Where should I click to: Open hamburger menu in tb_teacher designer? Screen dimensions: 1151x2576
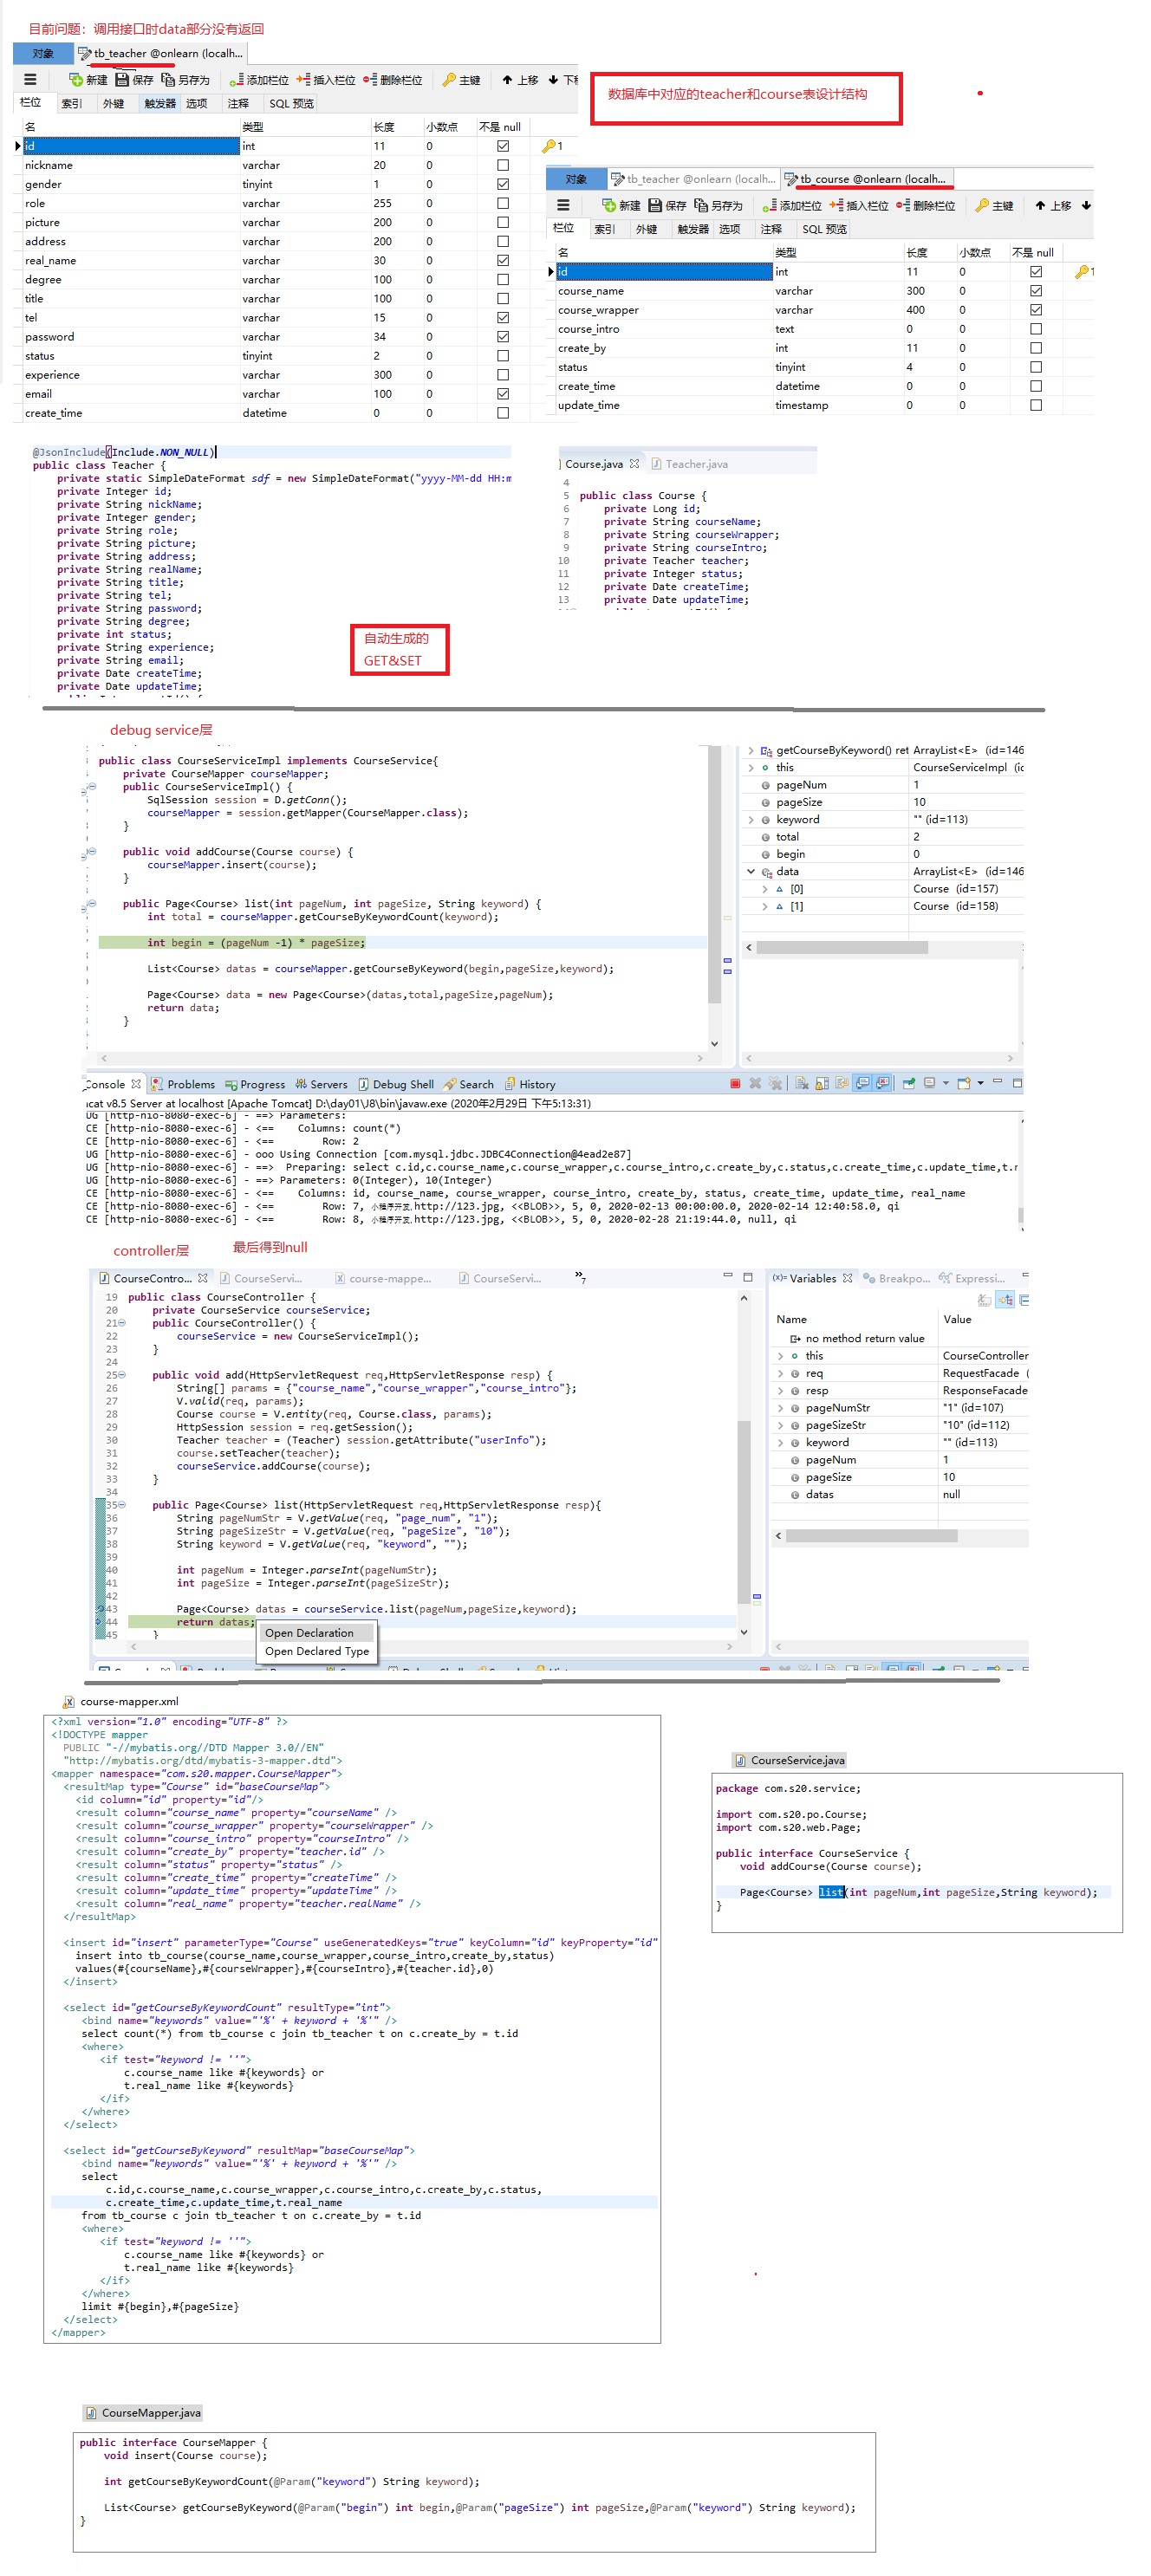click(30, 79)
